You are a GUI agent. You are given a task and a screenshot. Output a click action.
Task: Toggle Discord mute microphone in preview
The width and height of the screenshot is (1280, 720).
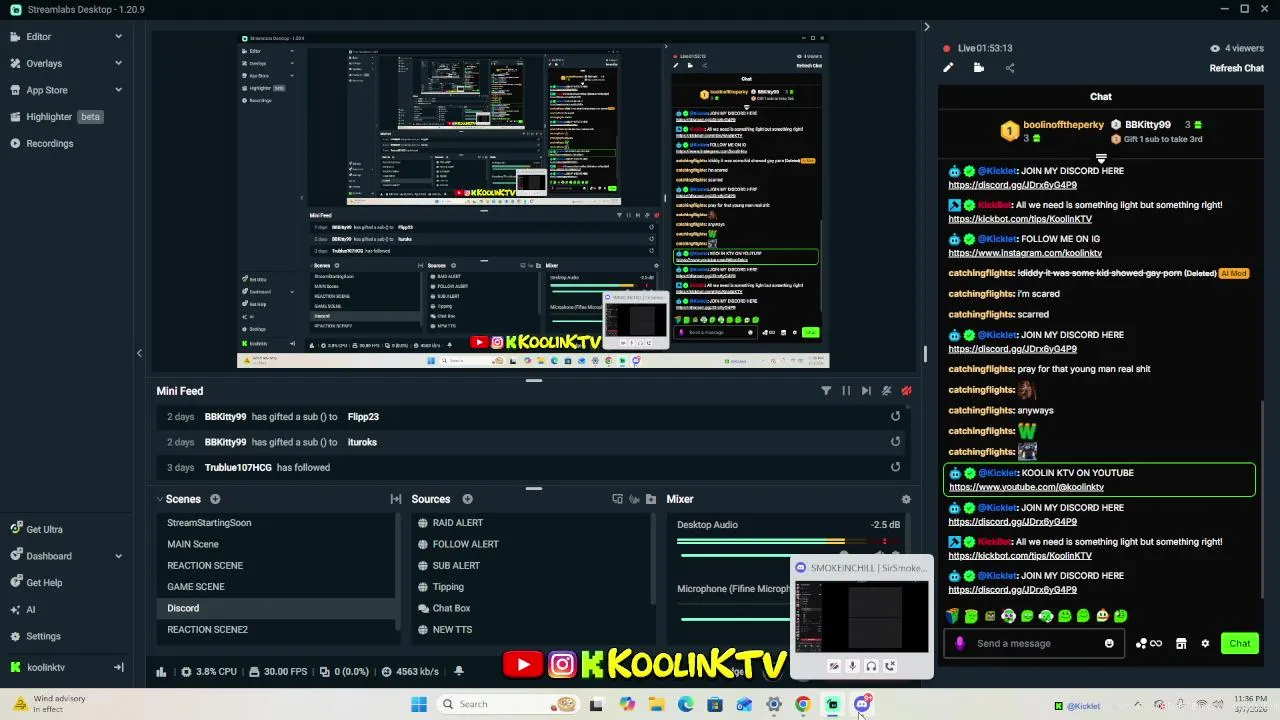[x=852, y=666]
